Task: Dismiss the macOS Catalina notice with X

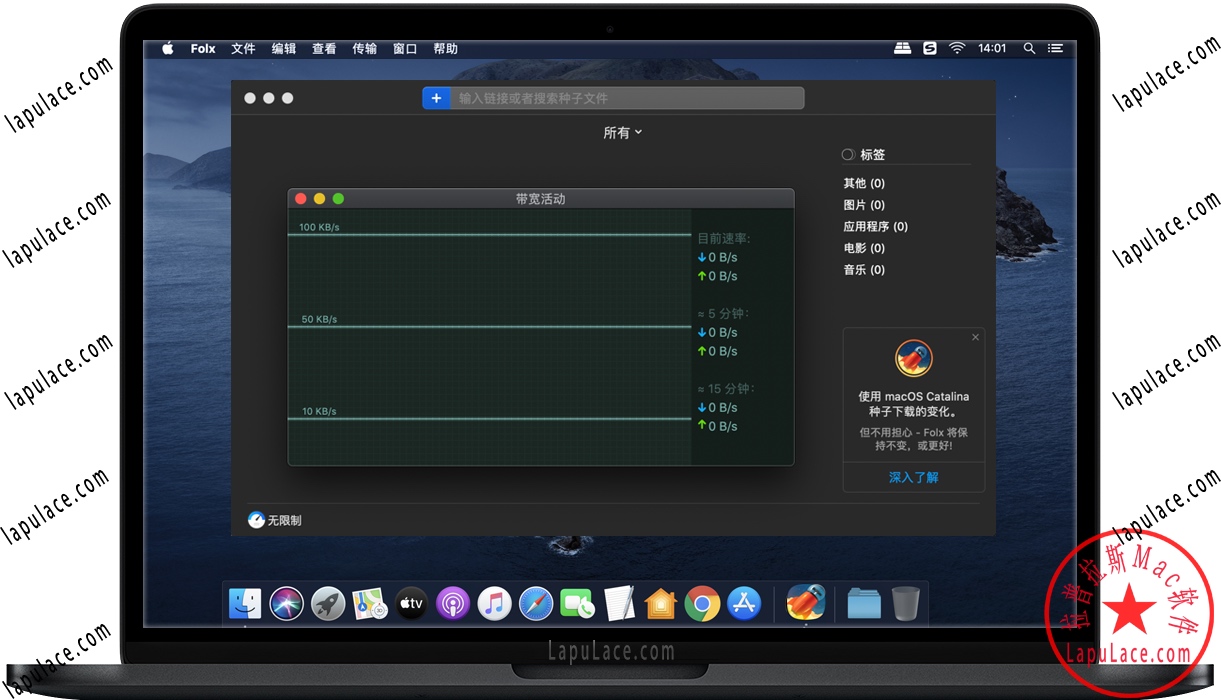Action: pyautogui.click(x=975, y=337)
